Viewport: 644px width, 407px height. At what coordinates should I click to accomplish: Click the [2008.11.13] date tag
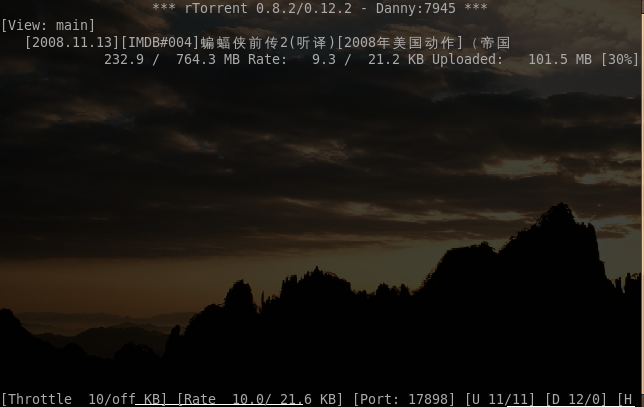[72, 42]
